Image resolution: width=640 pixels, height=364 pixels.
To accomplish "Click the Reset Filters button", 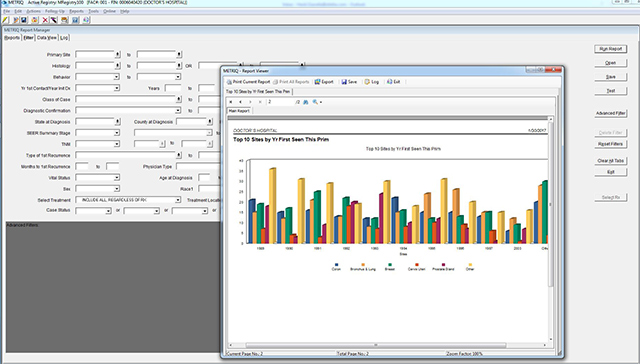I will point(611,144).
